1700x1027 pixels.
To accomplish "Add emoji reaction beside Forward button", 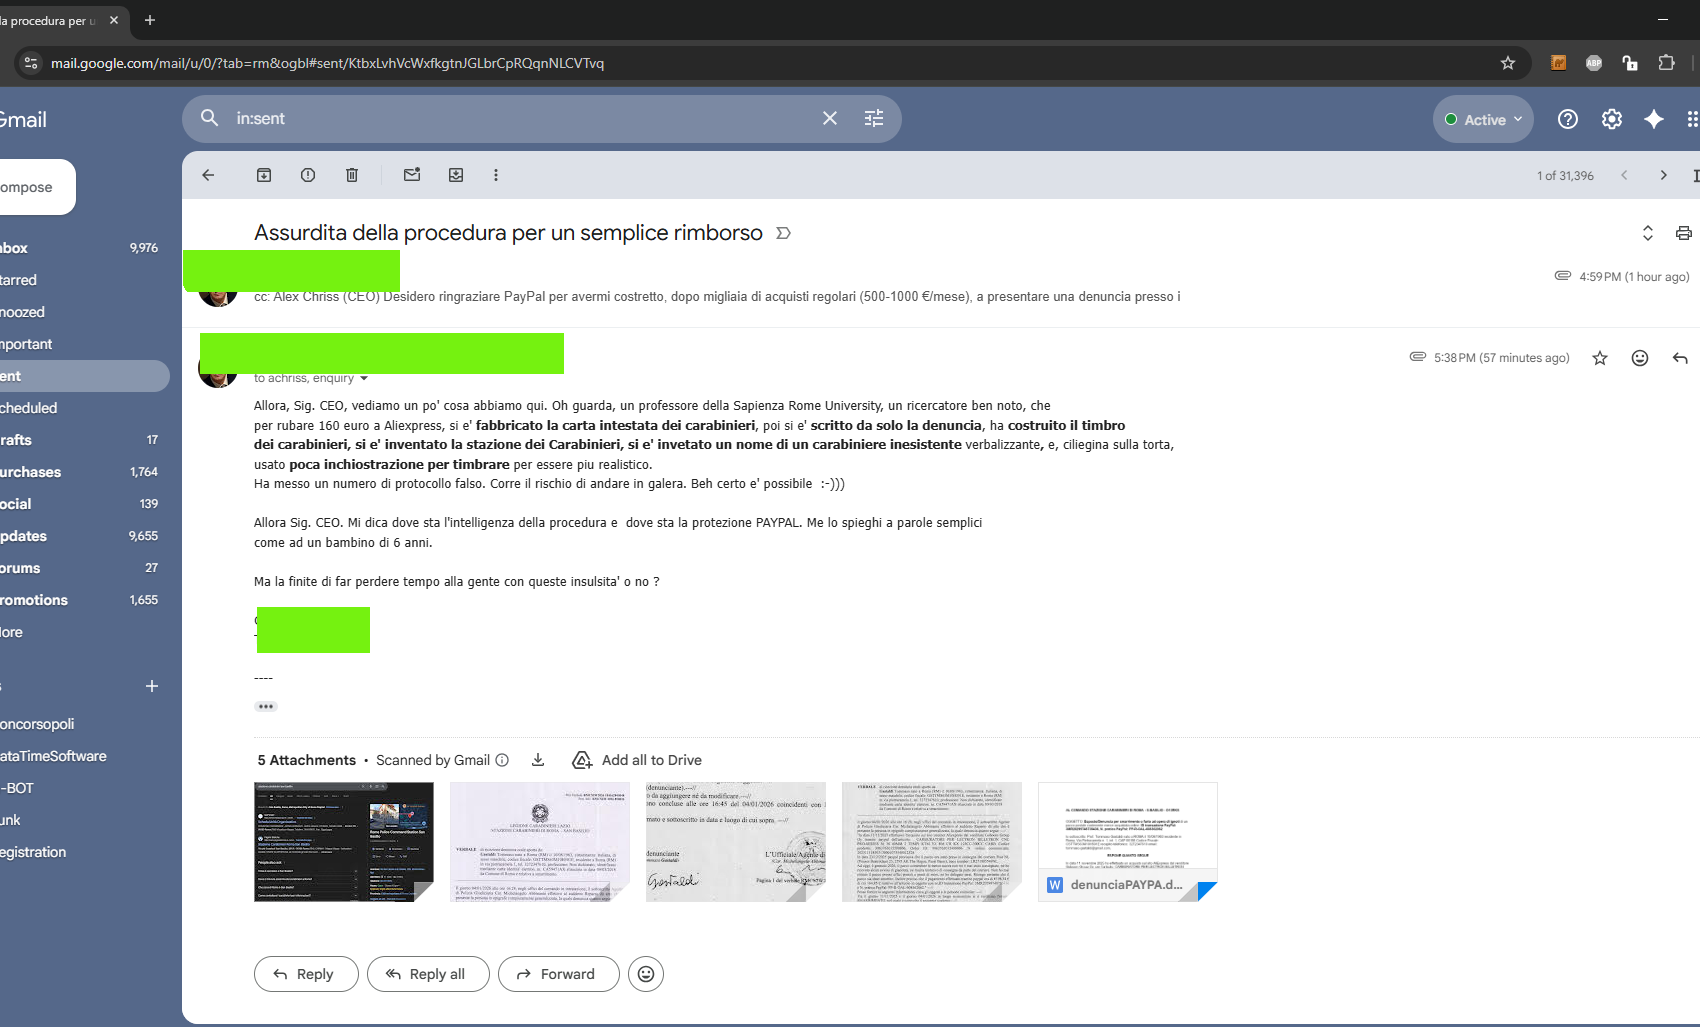I will point(646,974).
